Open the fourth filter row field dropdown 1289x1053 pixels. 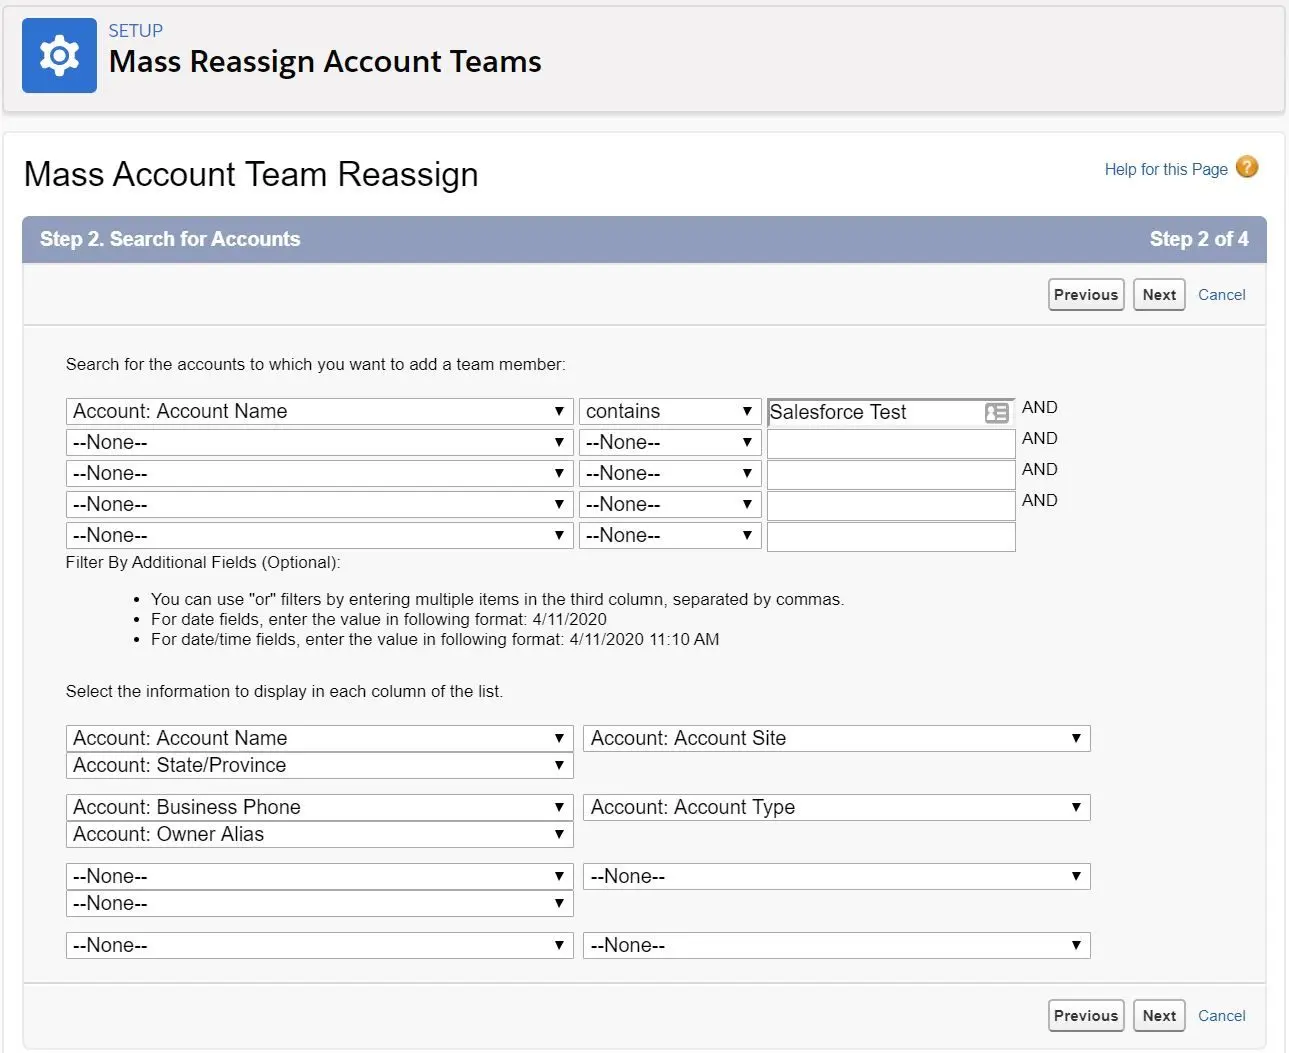pyautogui.click(x=320, y=505)
